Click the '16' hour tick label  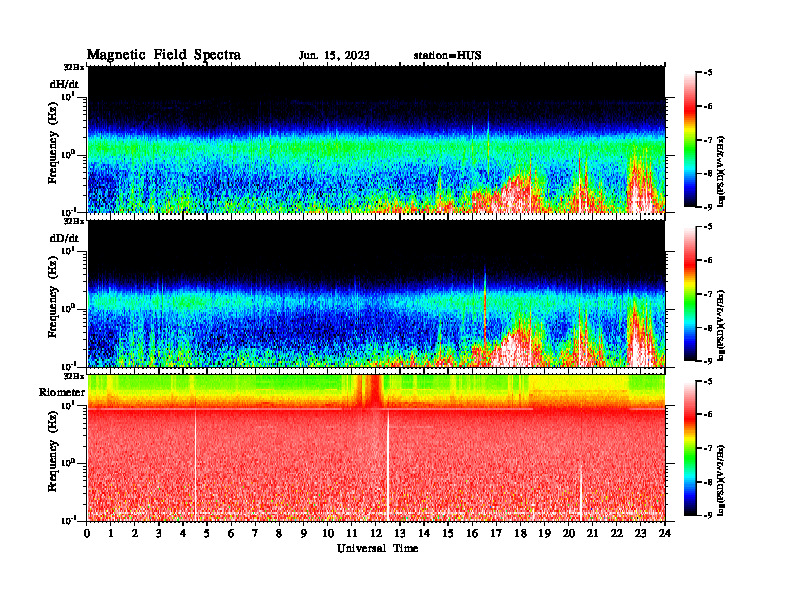[x=472, y=533]
